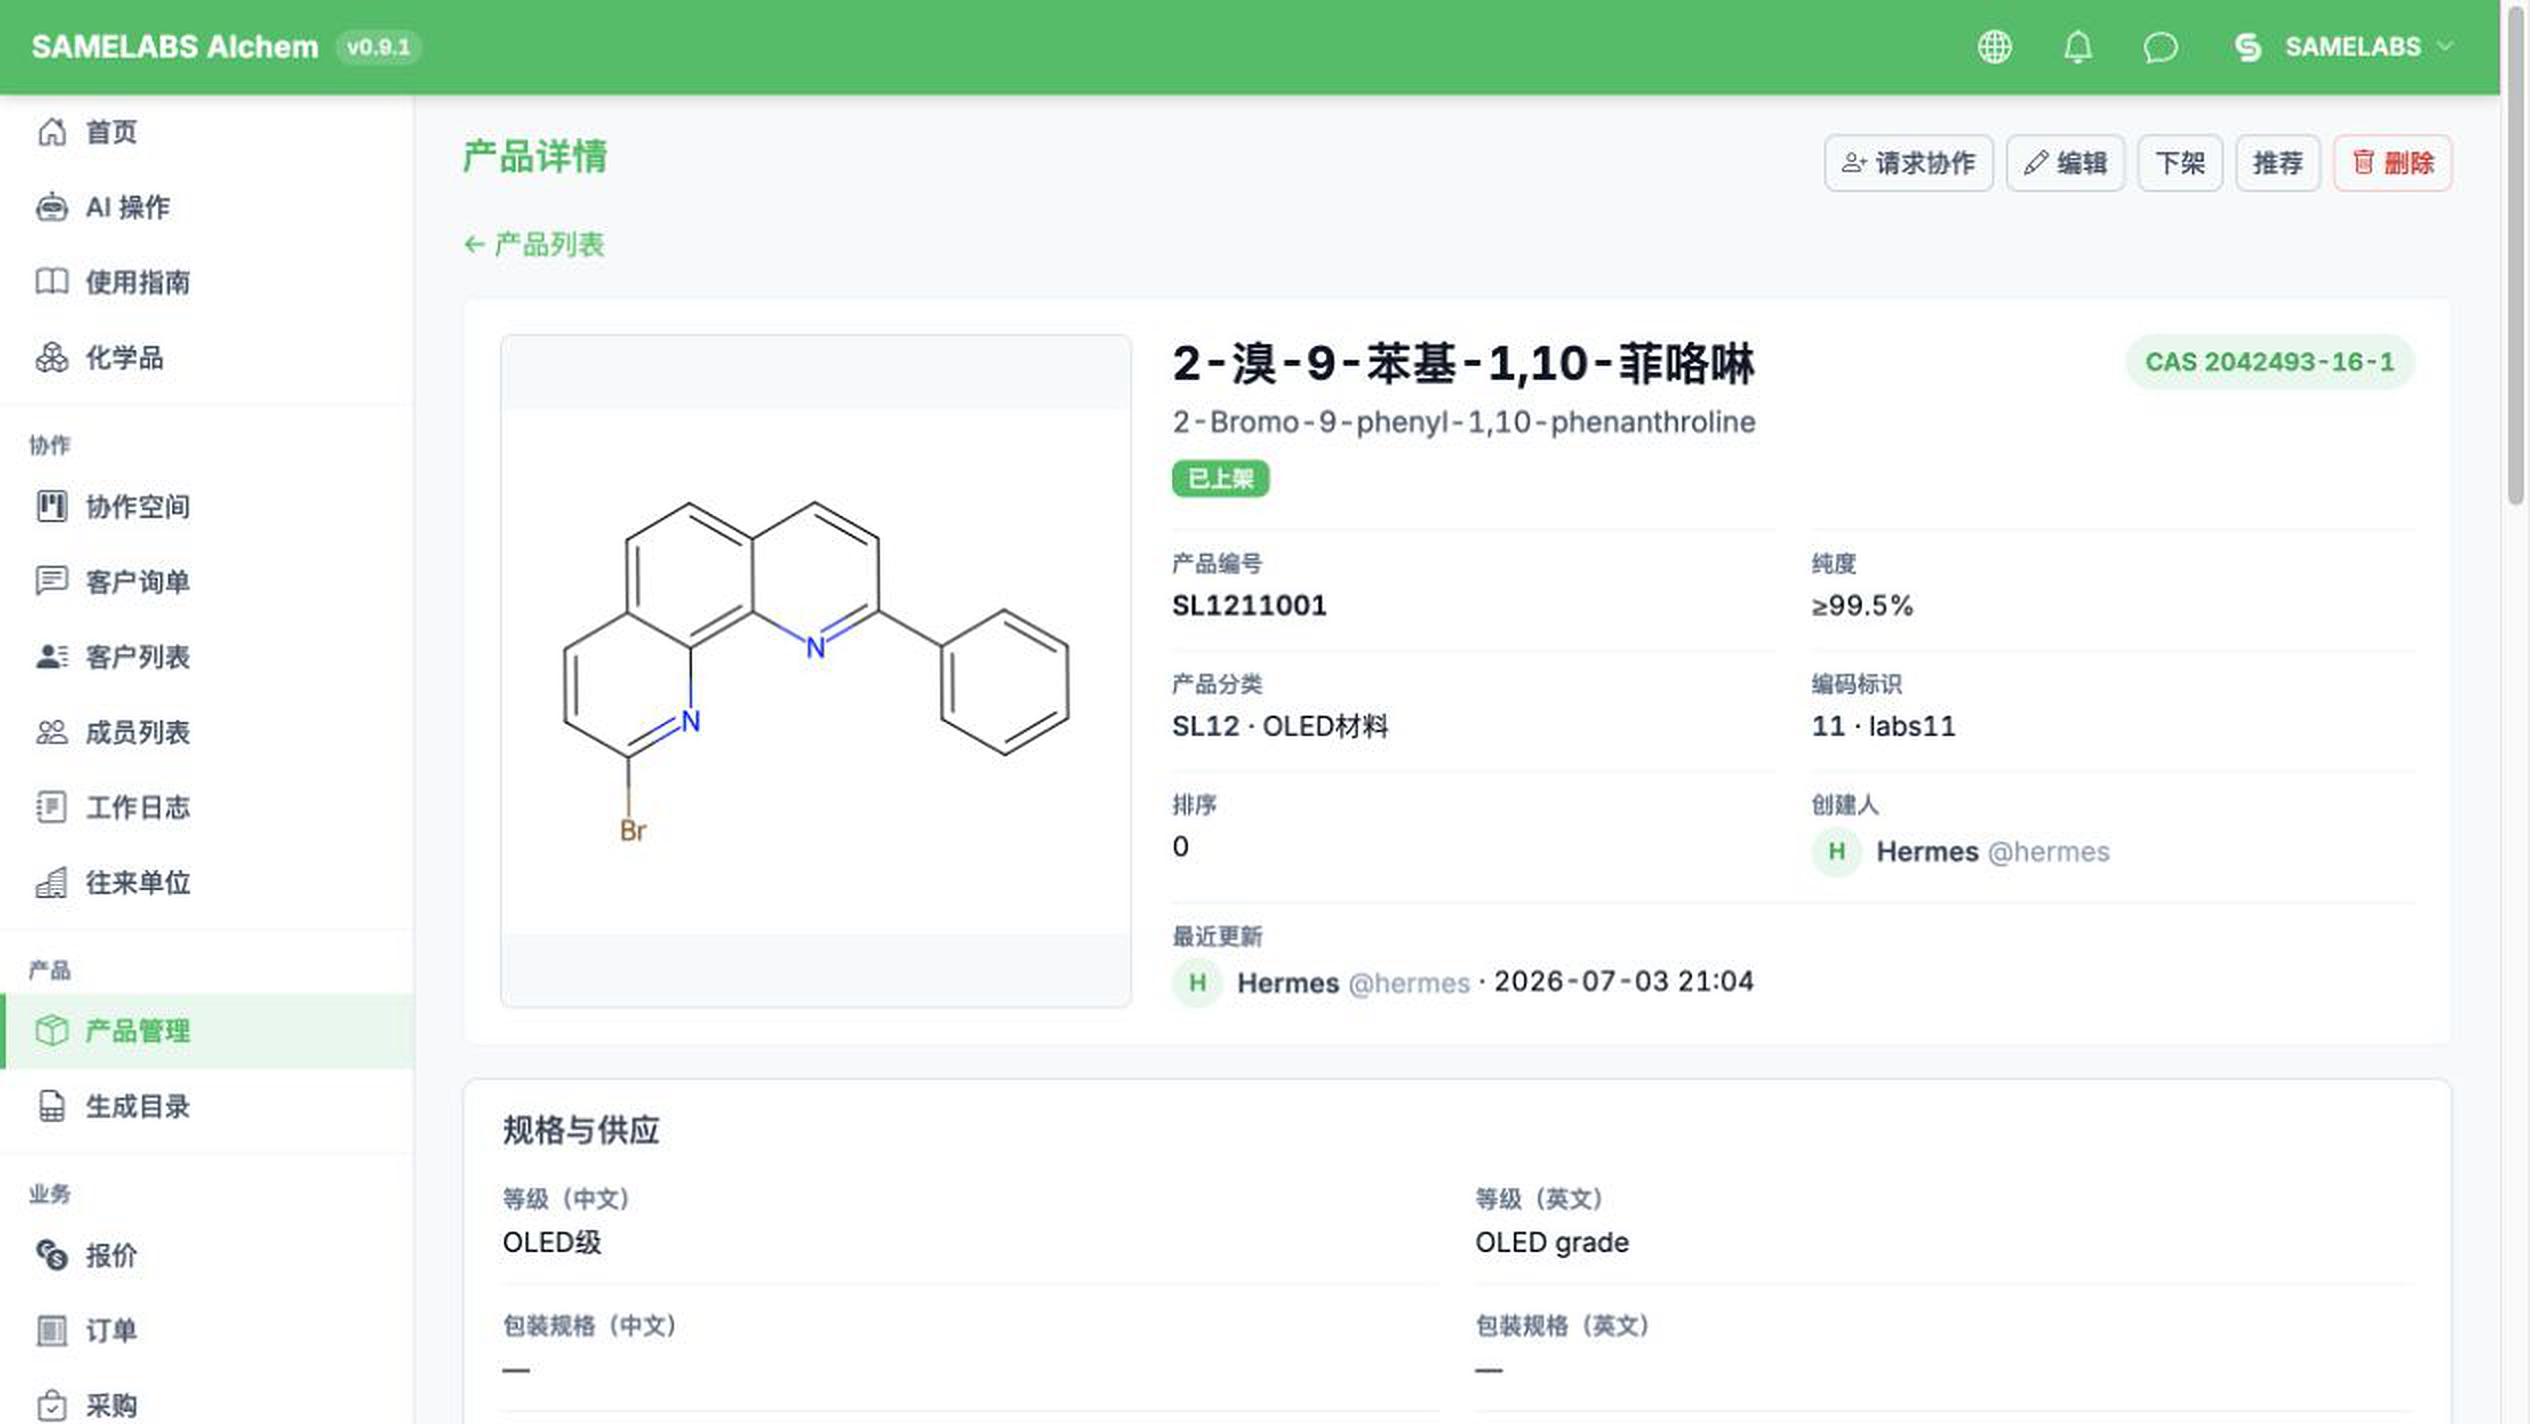Open the language globe icon

click(x=1994, y=47)
